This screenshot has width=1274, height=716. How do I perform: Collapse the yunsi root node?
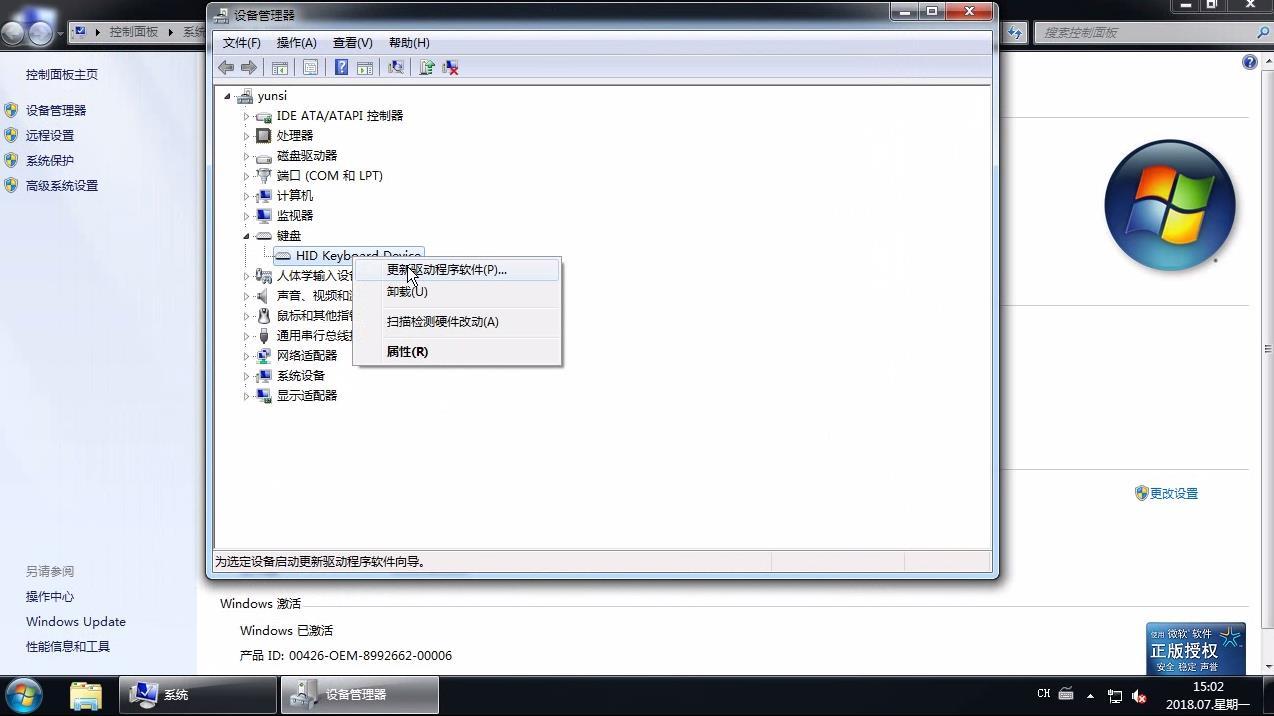coord(228,97)
